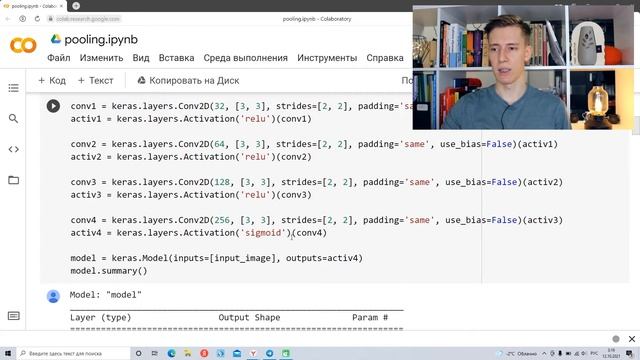This screenshot has height=360, width=640.
Task: Open the red circular app on taskbar
Action: [204, 353]
